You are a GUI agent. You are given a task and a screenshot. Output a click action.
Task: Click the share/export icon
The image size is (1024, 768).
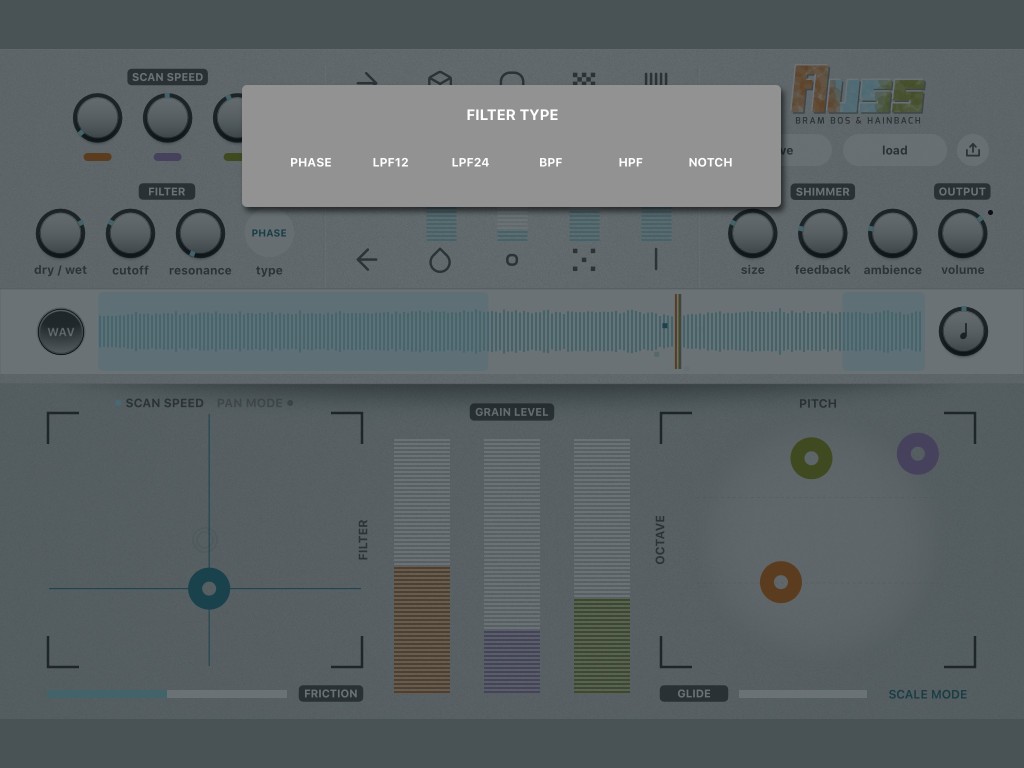click(972, 150)
